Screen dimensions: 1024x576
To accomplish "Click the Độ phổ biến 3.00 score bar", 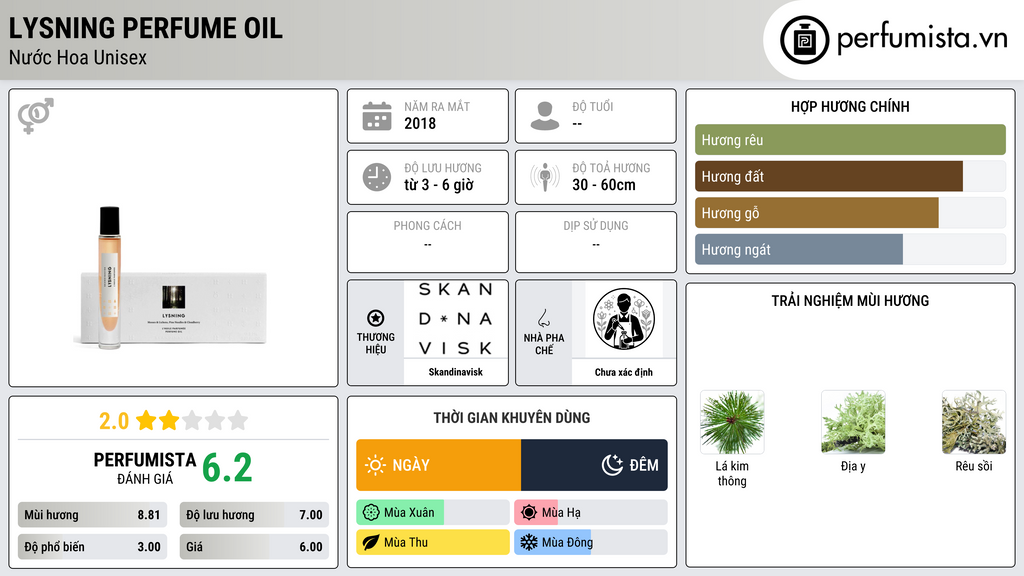I will point(92,547).
